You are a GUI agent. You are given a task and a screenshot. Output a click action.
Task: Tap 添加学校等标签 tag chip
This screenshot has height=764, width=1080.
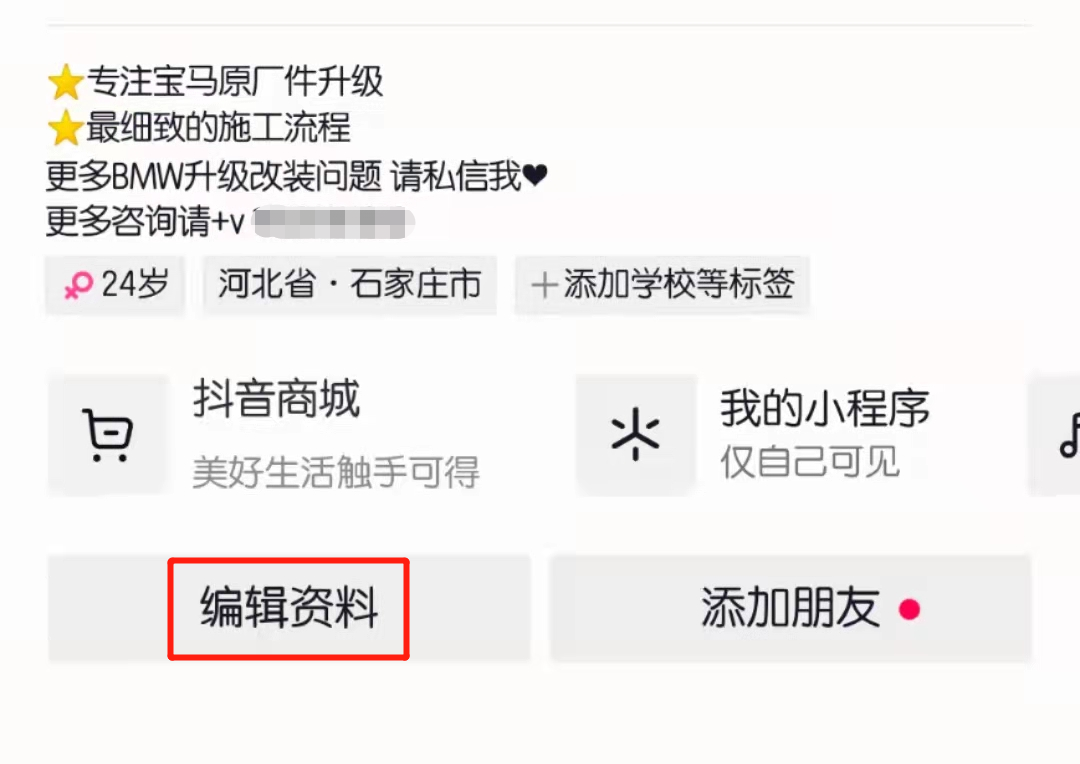pos(662,285)
